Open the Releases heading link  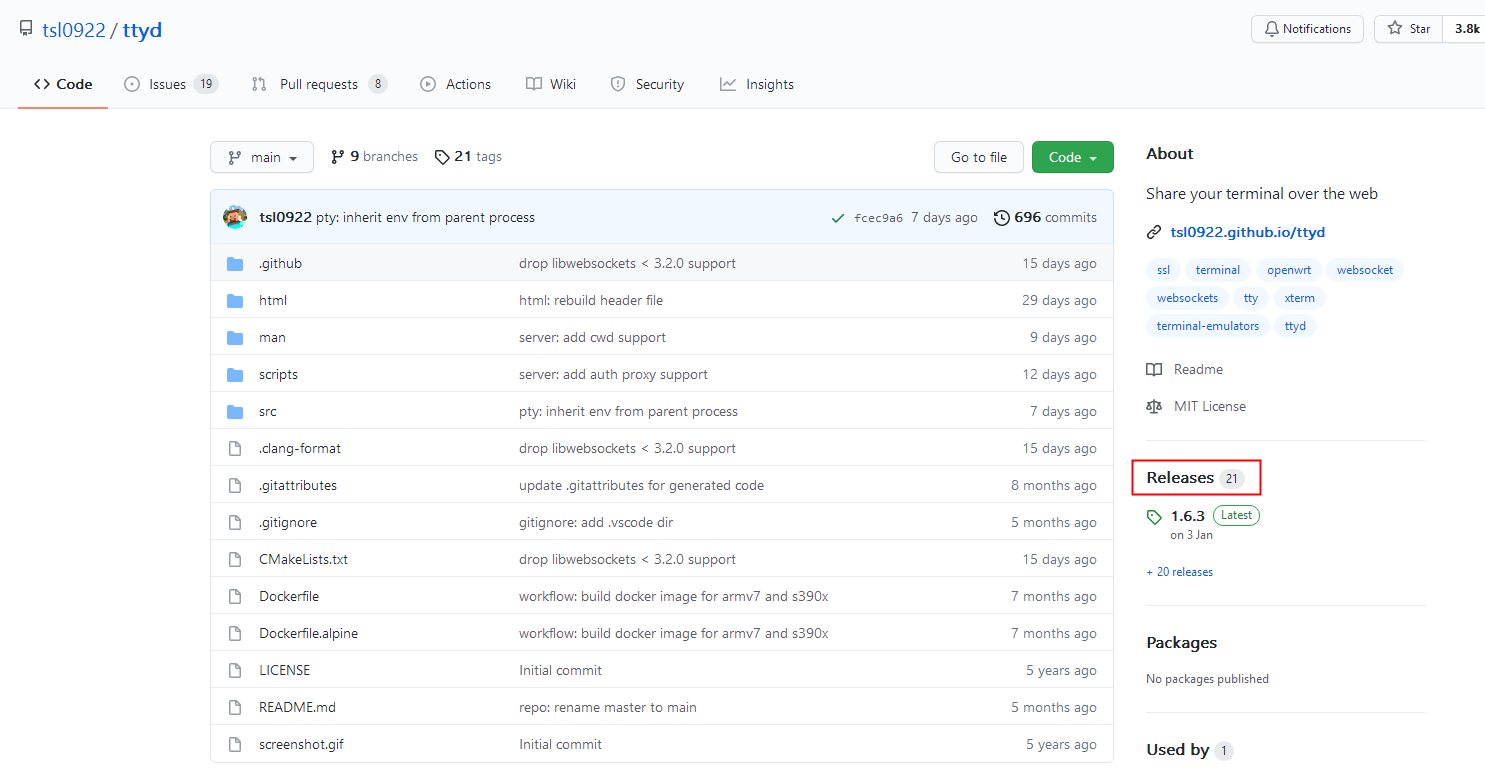pyautogui.click(x=1195, y=478)
